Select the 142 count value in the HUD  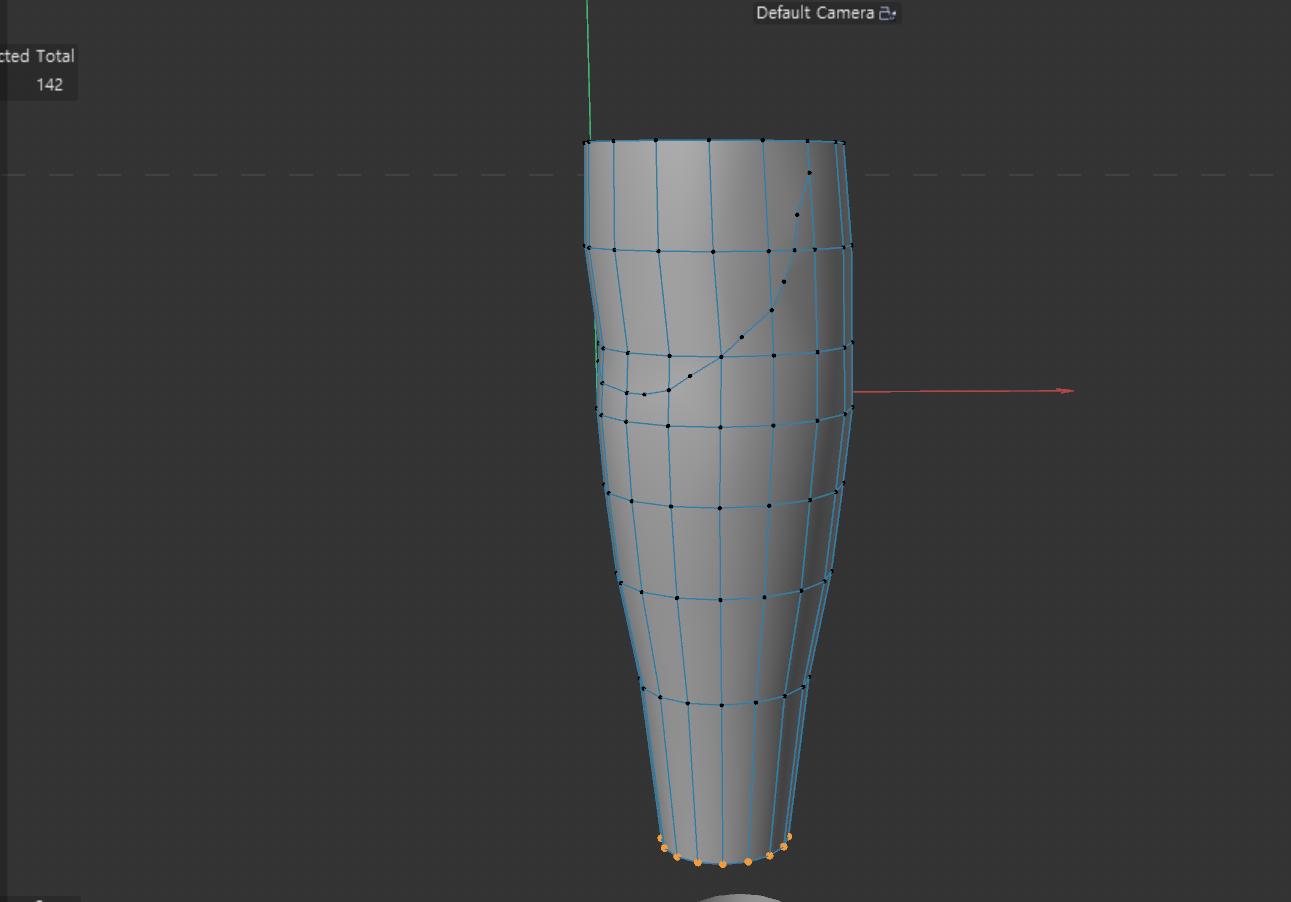click(x=50, y=85)
